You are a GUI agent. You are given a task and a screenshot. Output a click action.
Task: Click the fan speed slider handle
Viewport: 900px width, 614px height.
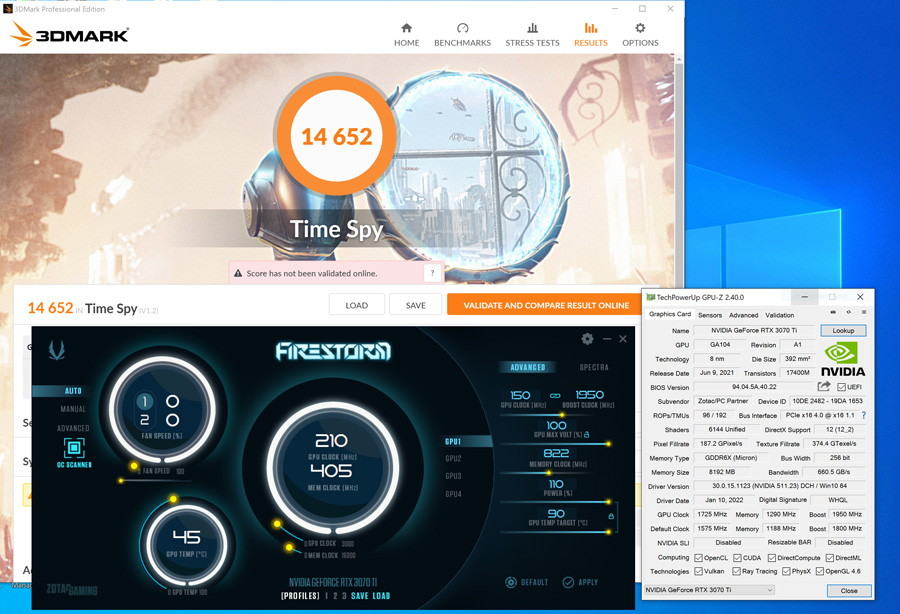tap(121, 480)
